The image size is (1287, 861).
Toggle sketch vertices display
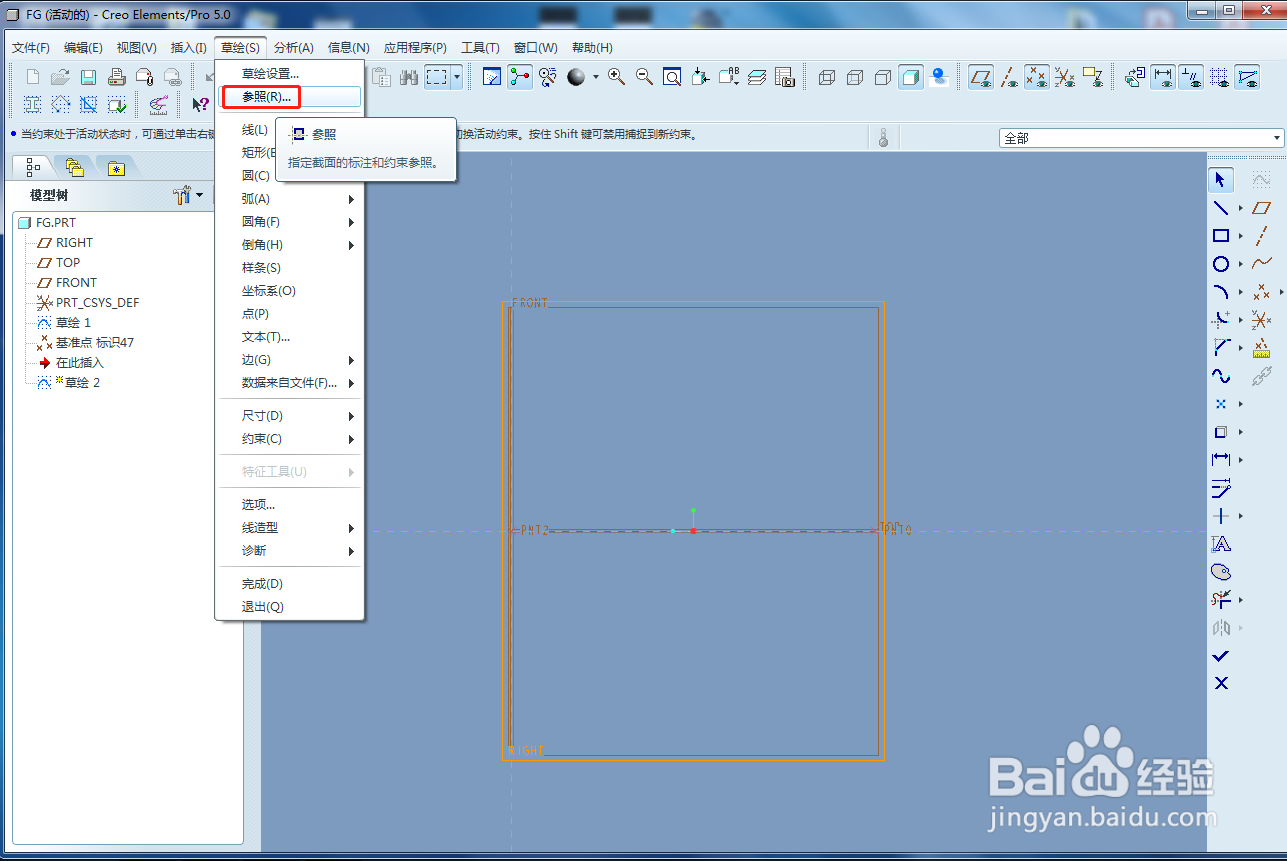[x=1247, y=77]
